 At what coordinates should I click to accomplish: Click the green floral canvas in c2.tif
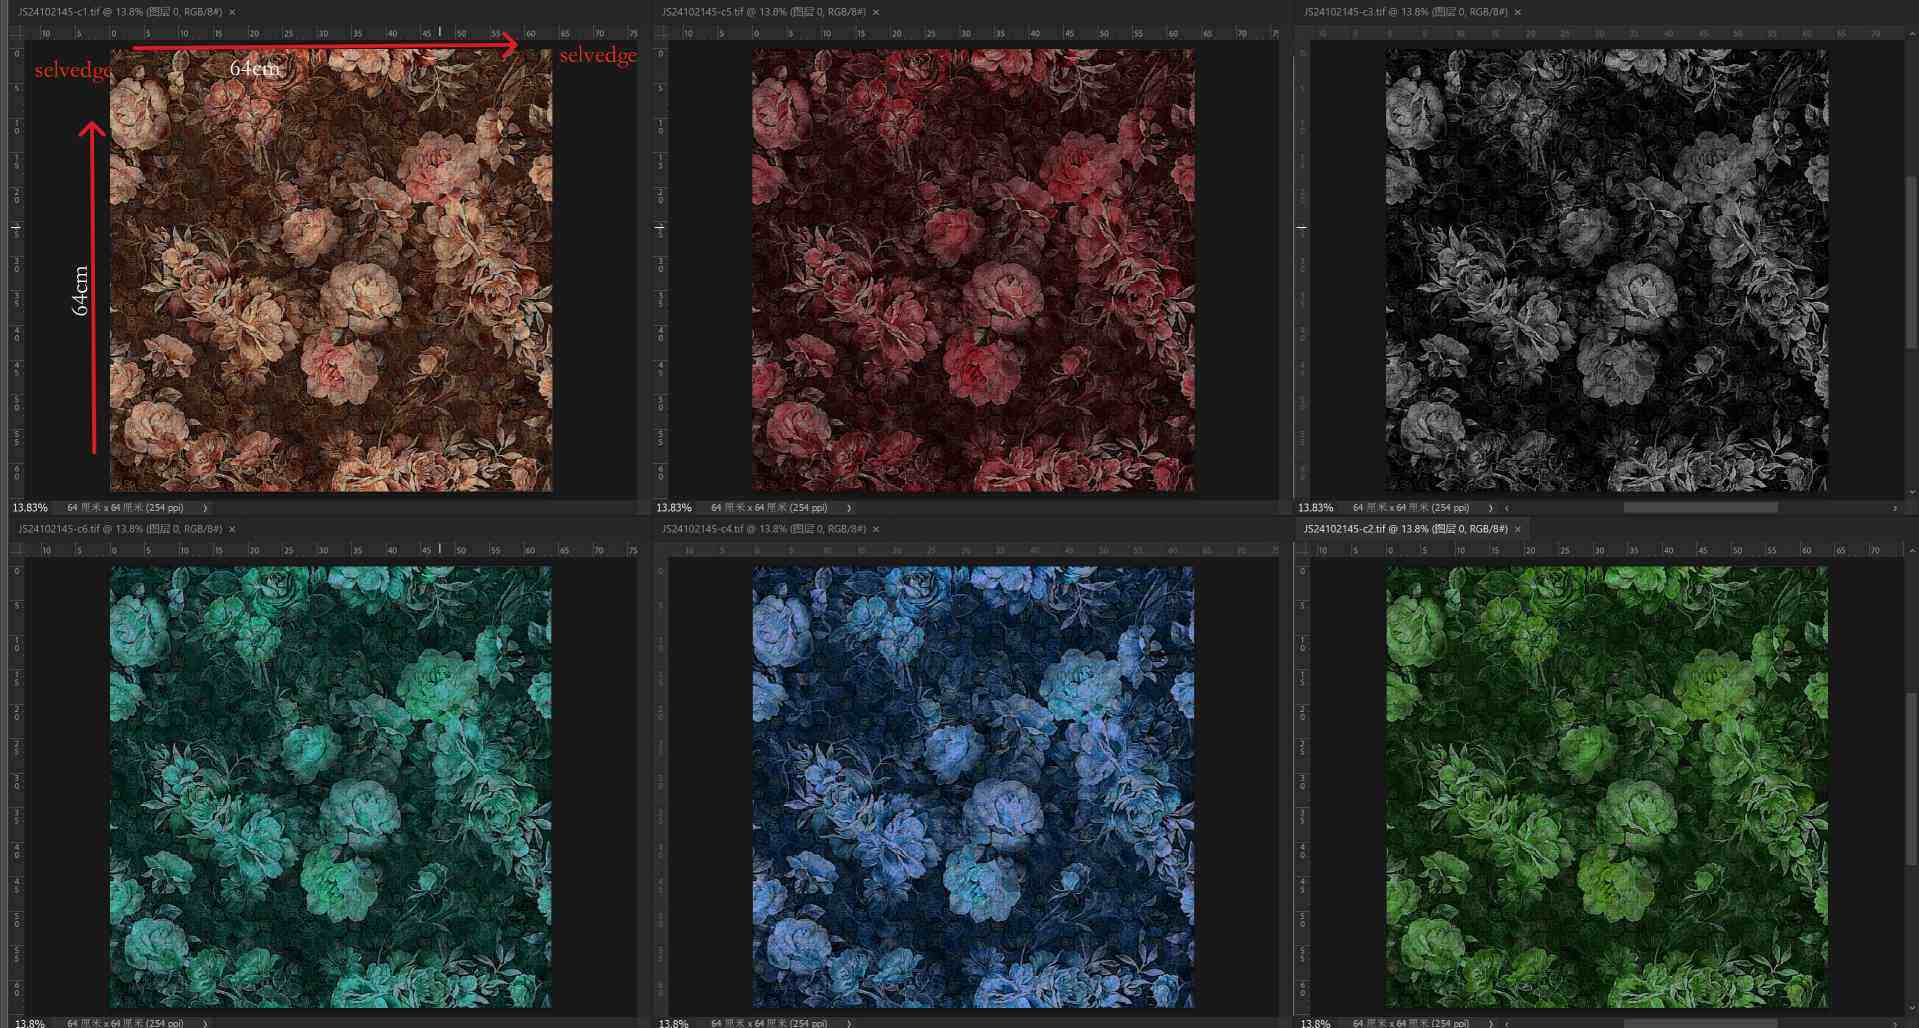1606,787
